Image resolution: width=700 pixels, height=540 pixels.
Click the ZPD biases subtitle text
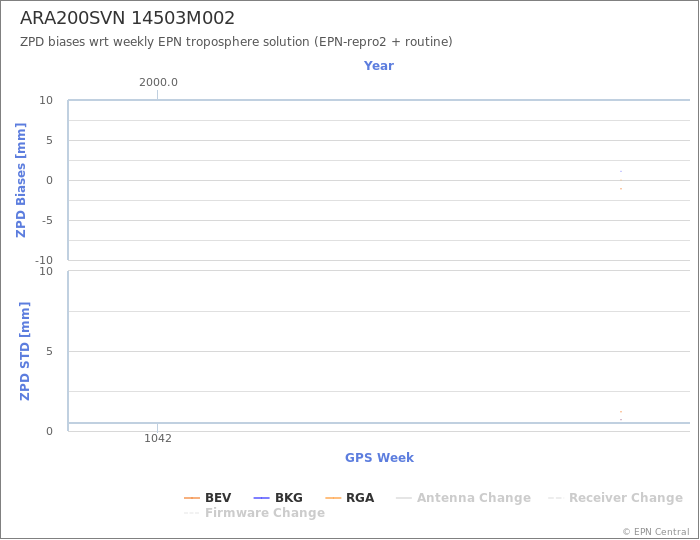(x=236, y=42)
